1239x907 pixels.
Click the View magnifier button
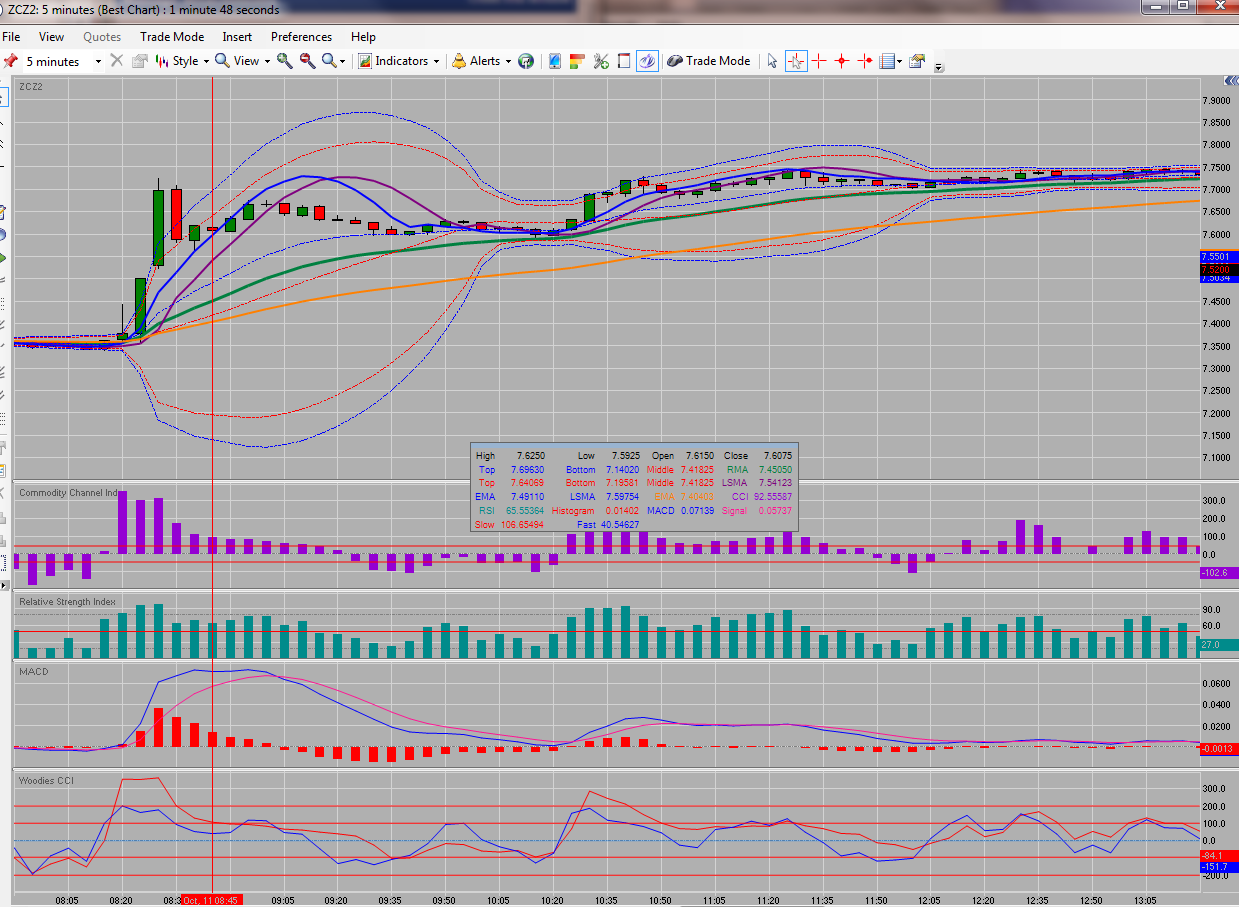237,61
